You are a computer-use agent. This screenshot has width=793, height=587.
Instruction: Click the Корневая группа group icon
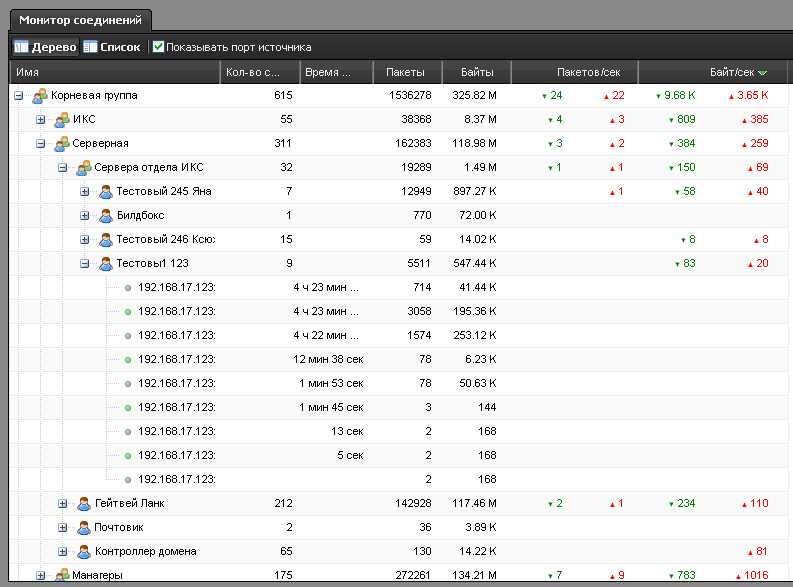40,96
